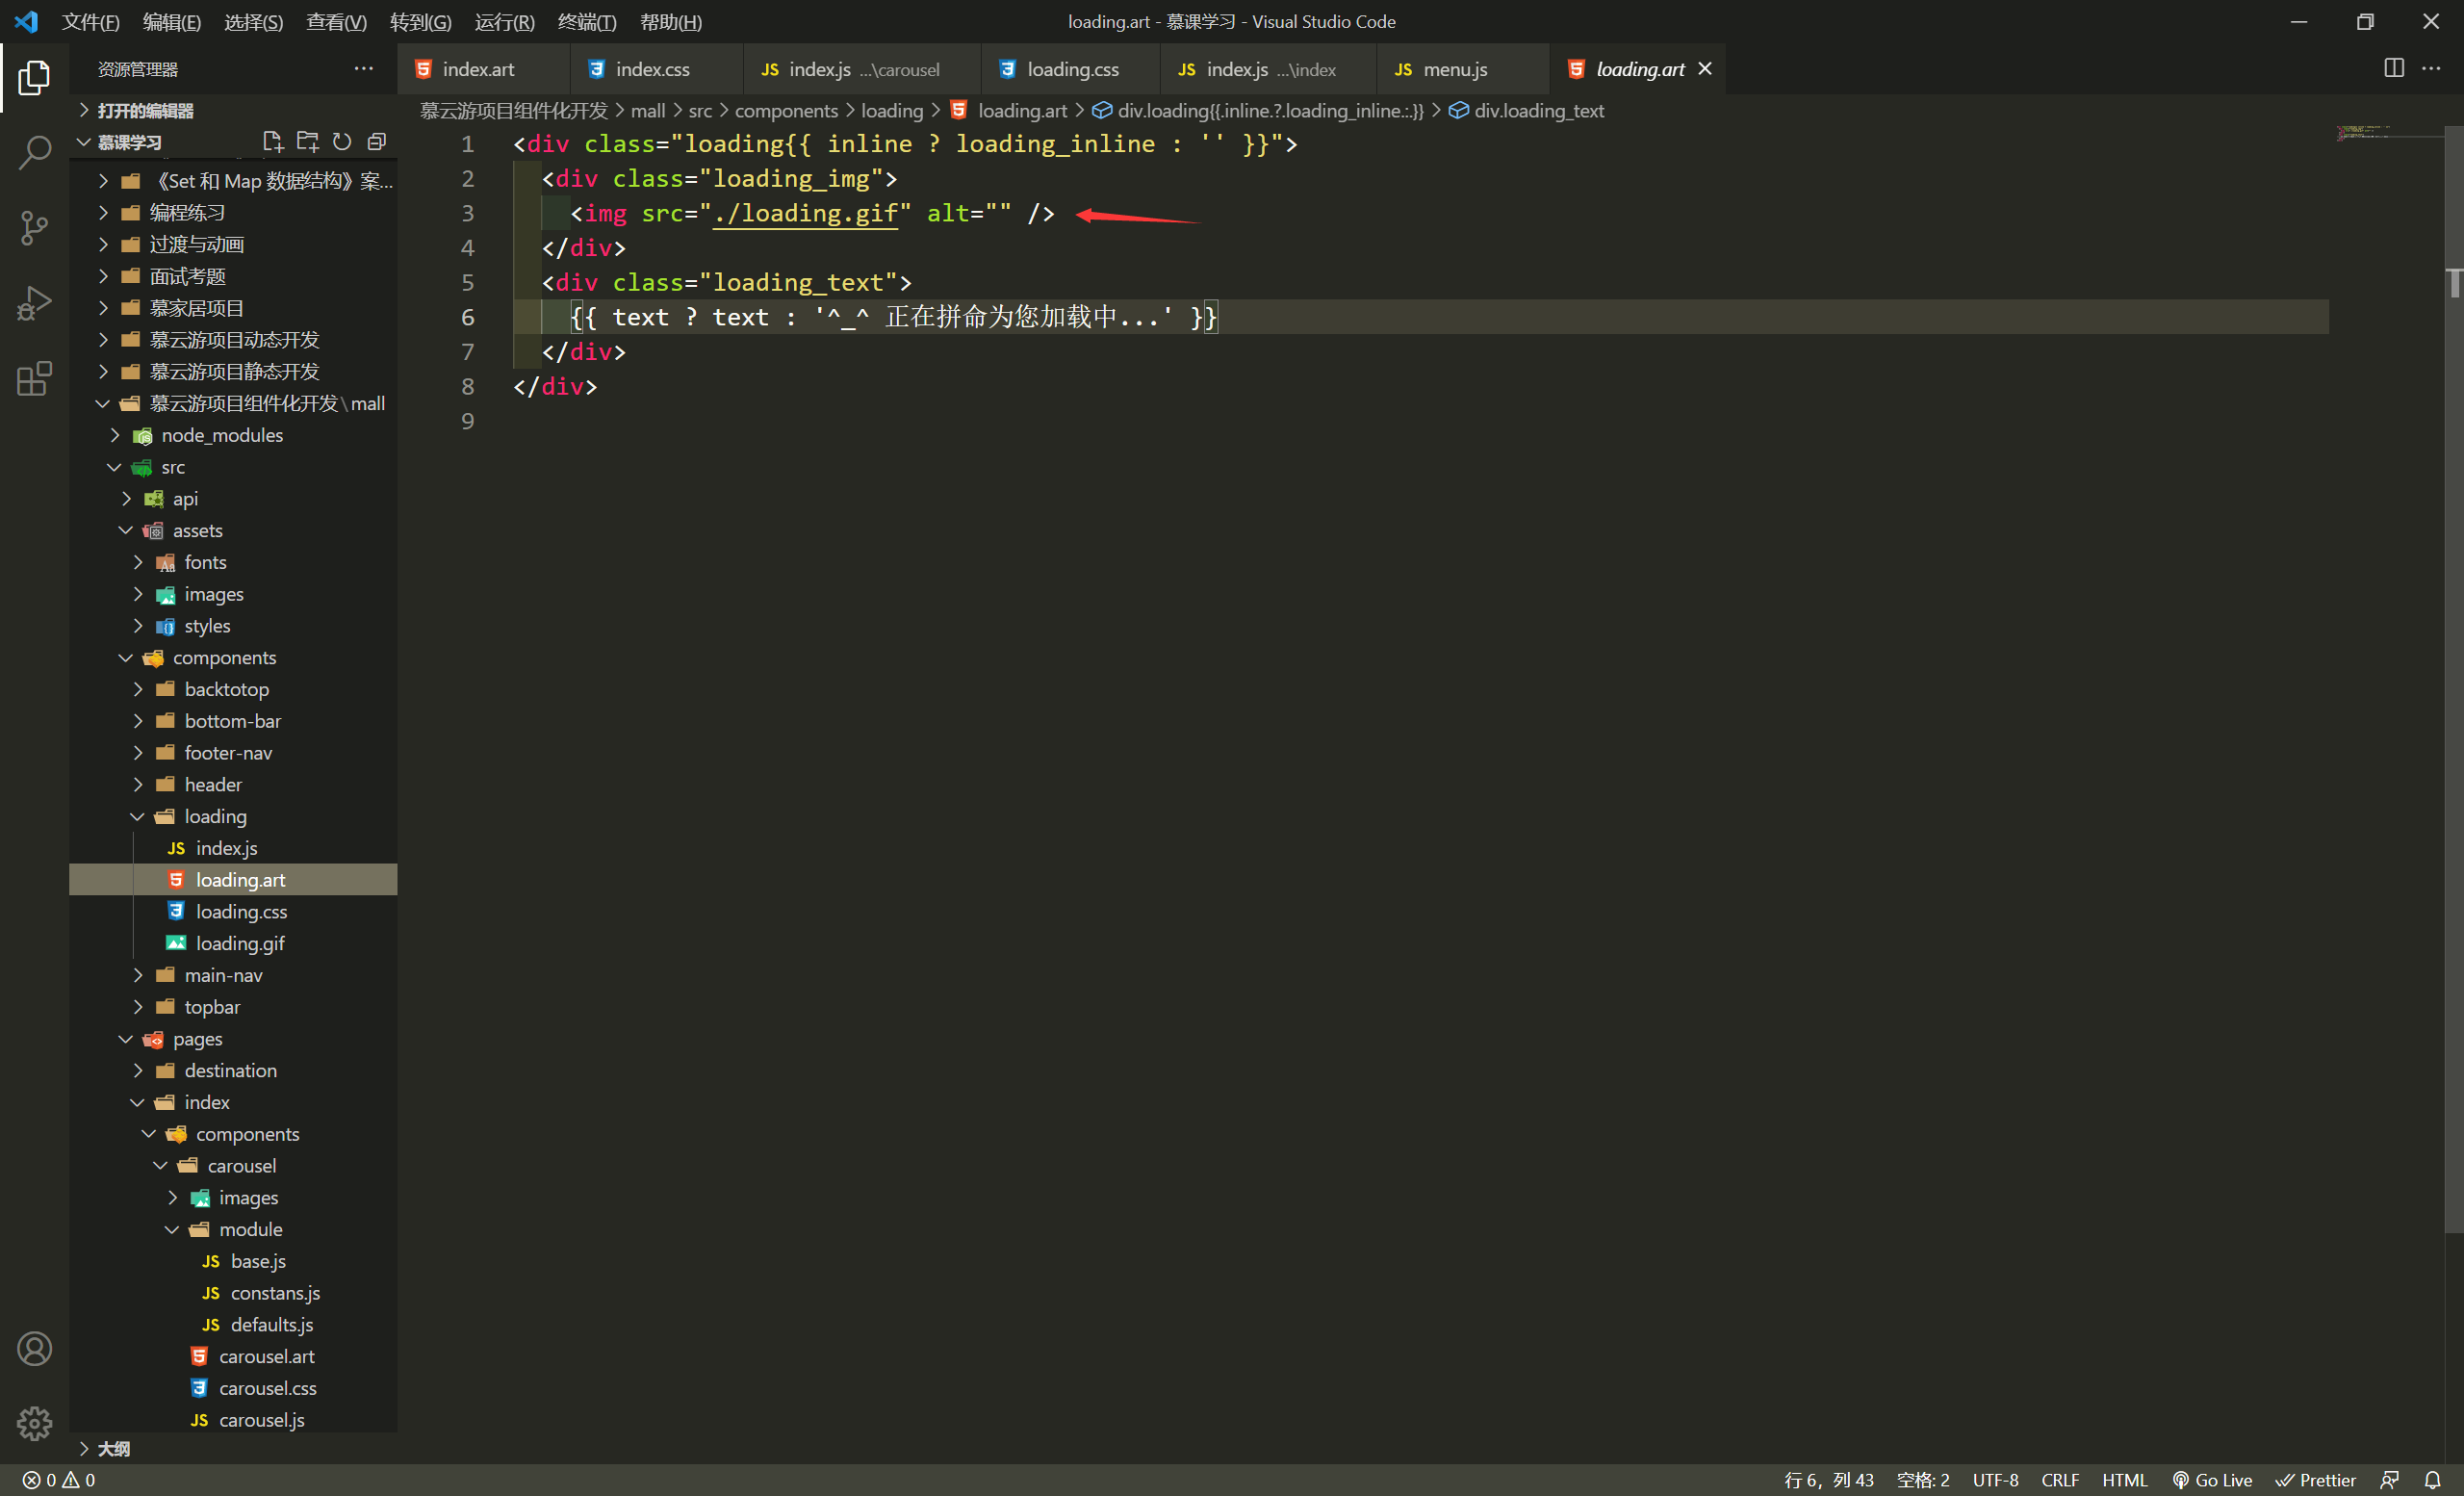Close the loading.art tab
This screenshot has height=1496, width=2464.
[1705, 69]
